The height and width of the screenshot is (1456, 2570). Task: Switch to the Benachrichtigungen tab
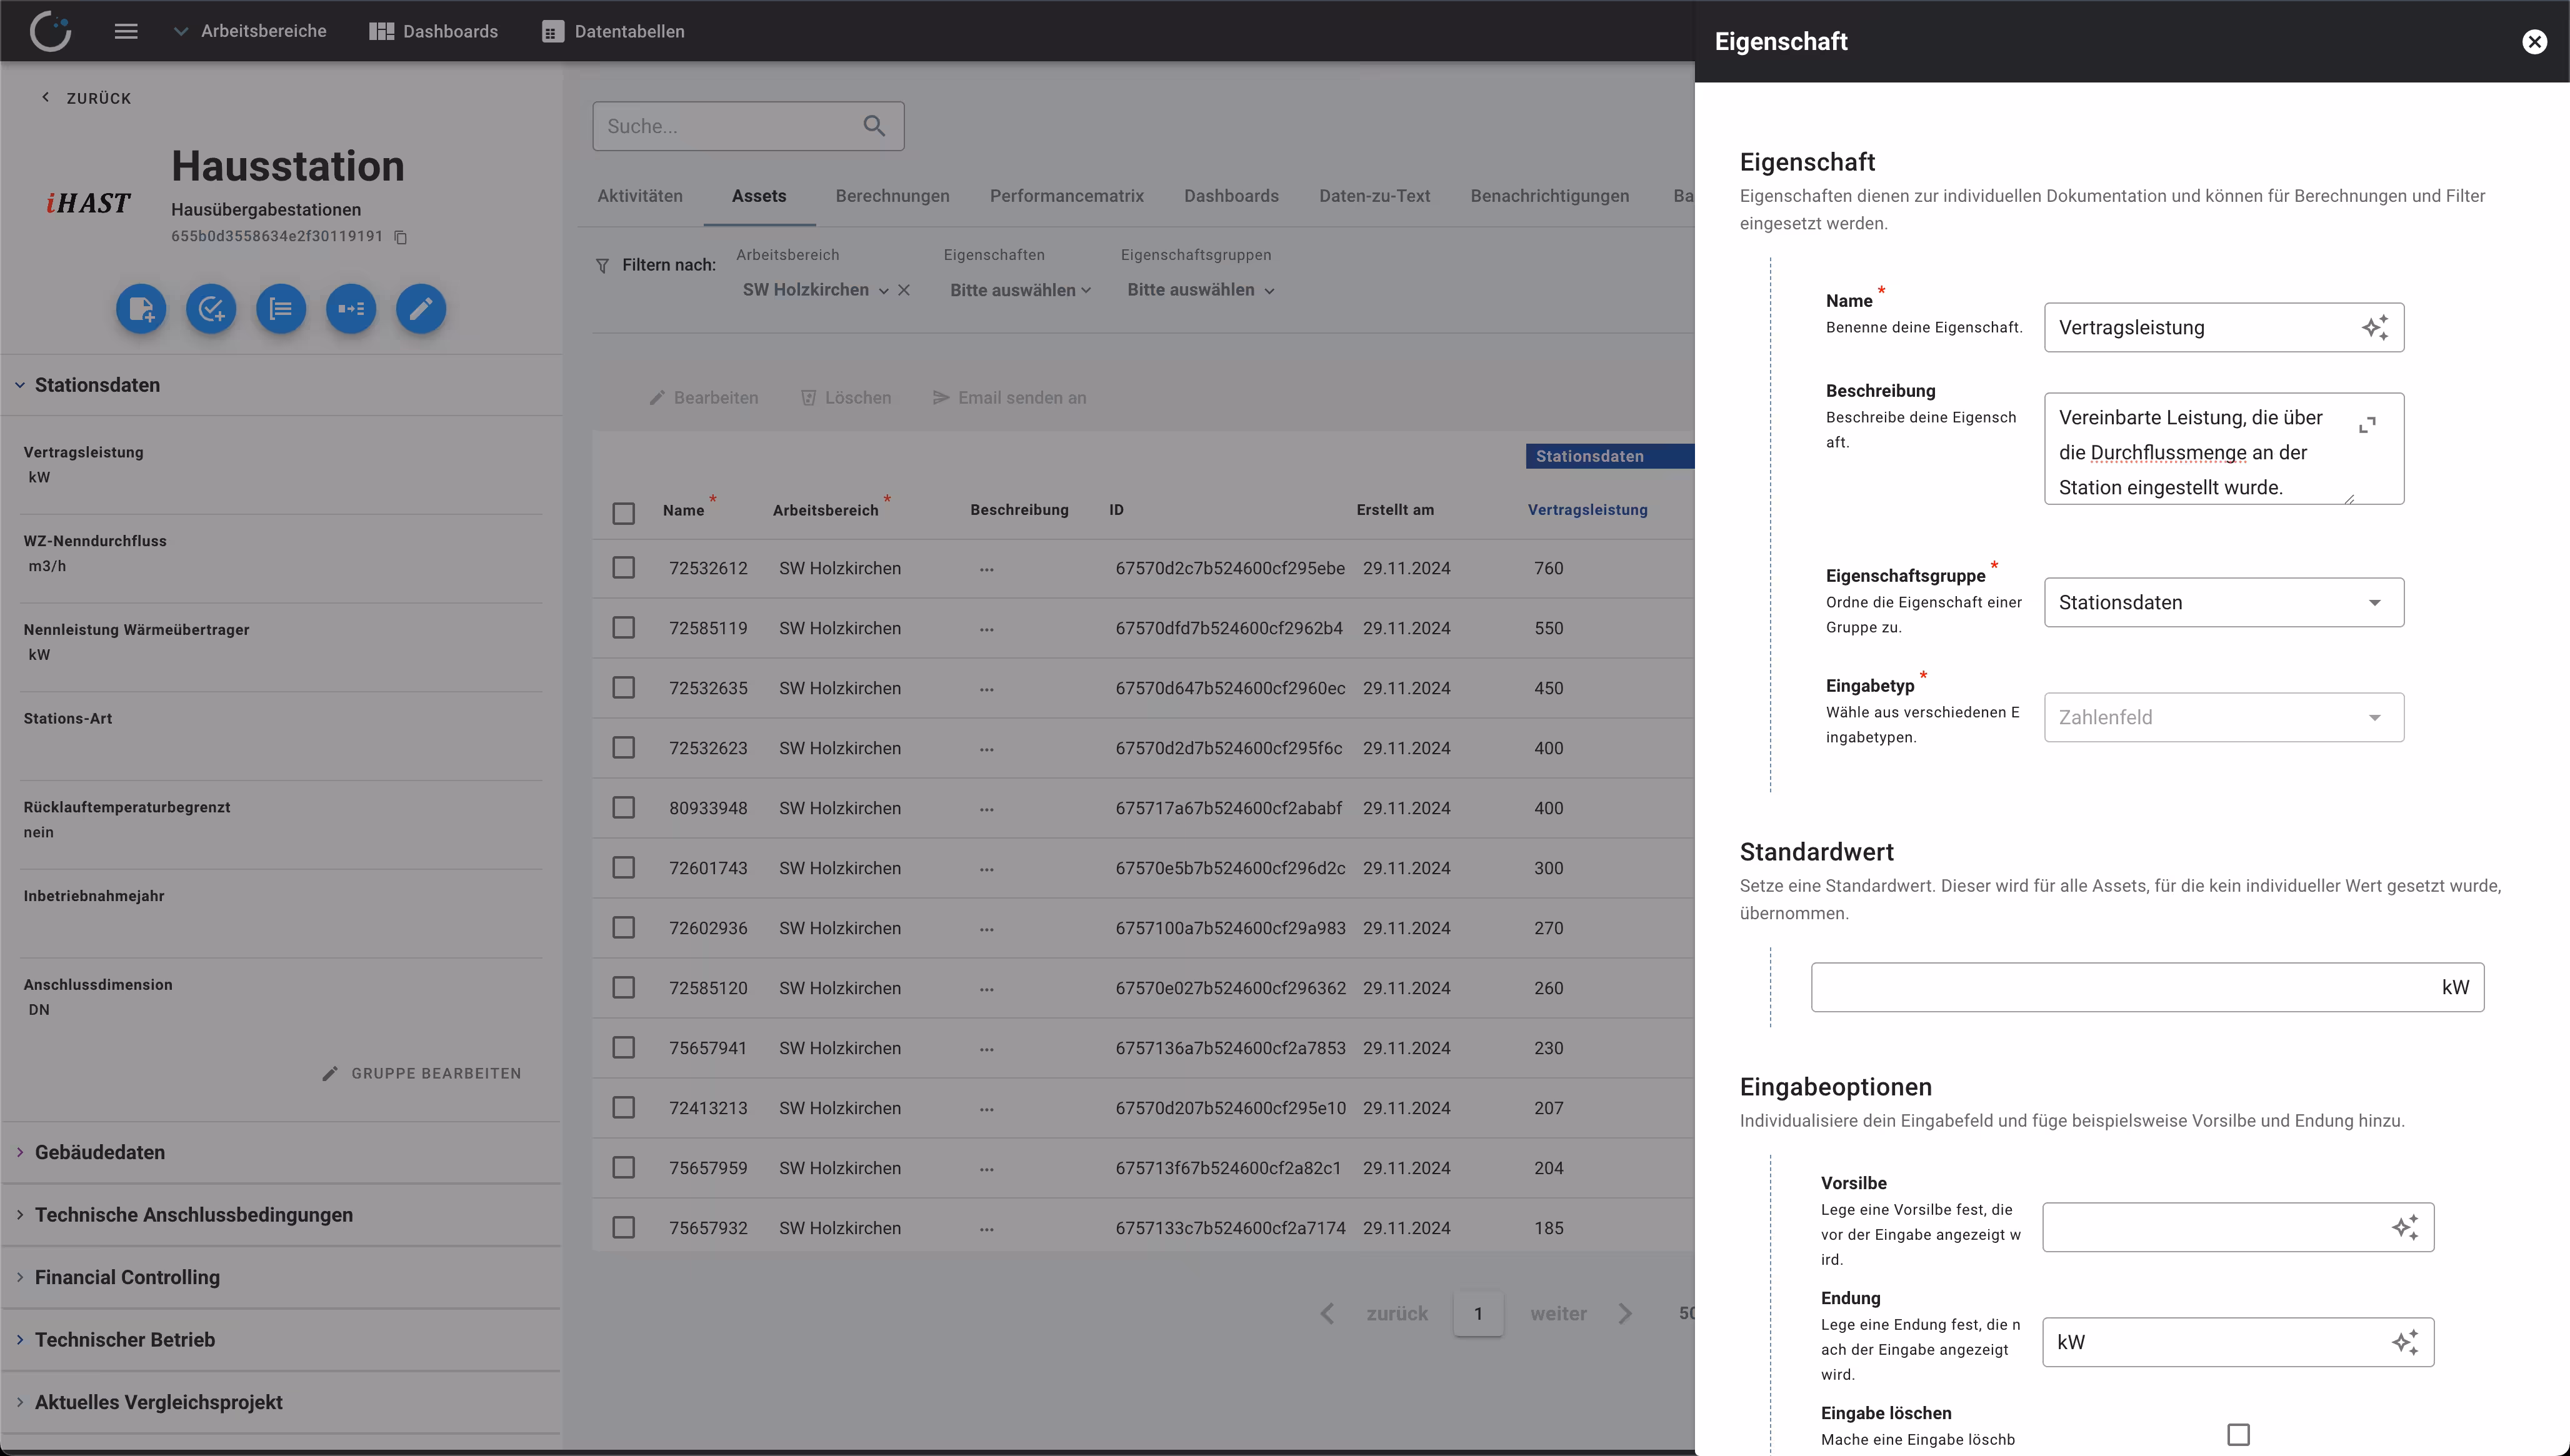(1549, 196)
